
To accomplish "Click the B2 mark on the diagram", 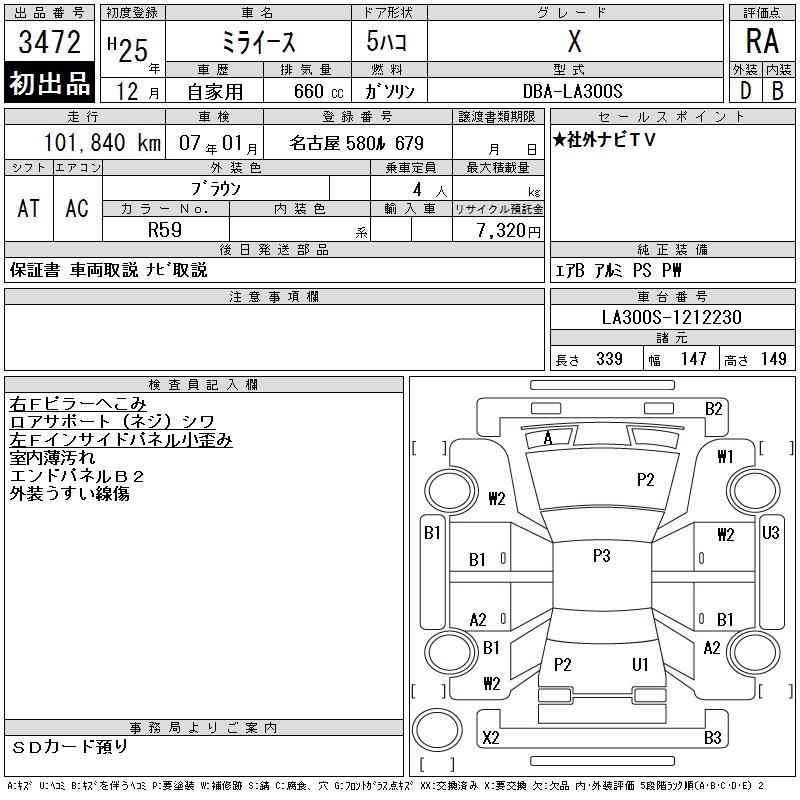I will pyautogui.click(x=713, y=409).
